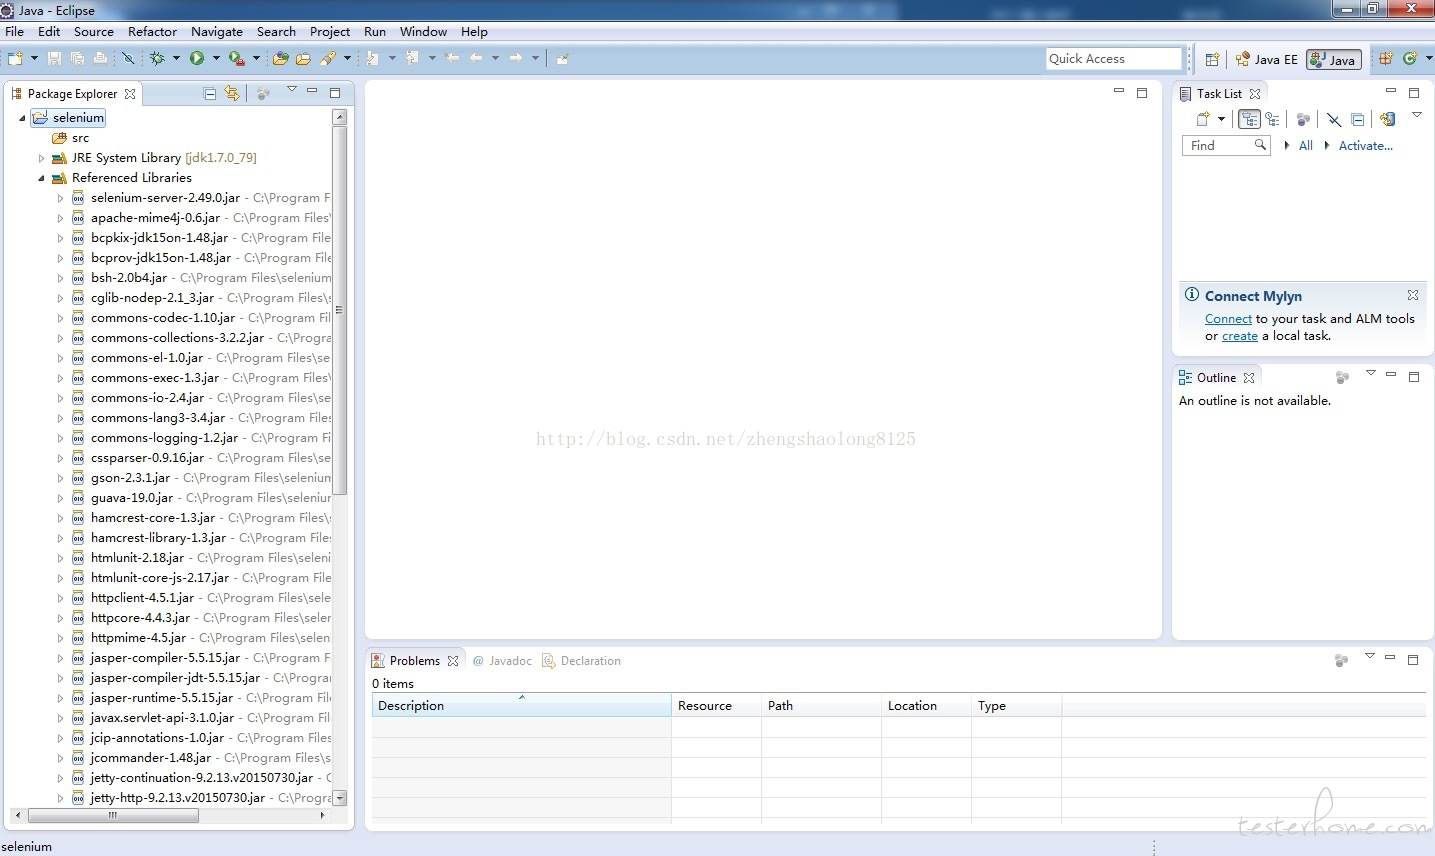1435x856 pixels.
Task: Click the green Run button icon
Action: coord(197,58)
